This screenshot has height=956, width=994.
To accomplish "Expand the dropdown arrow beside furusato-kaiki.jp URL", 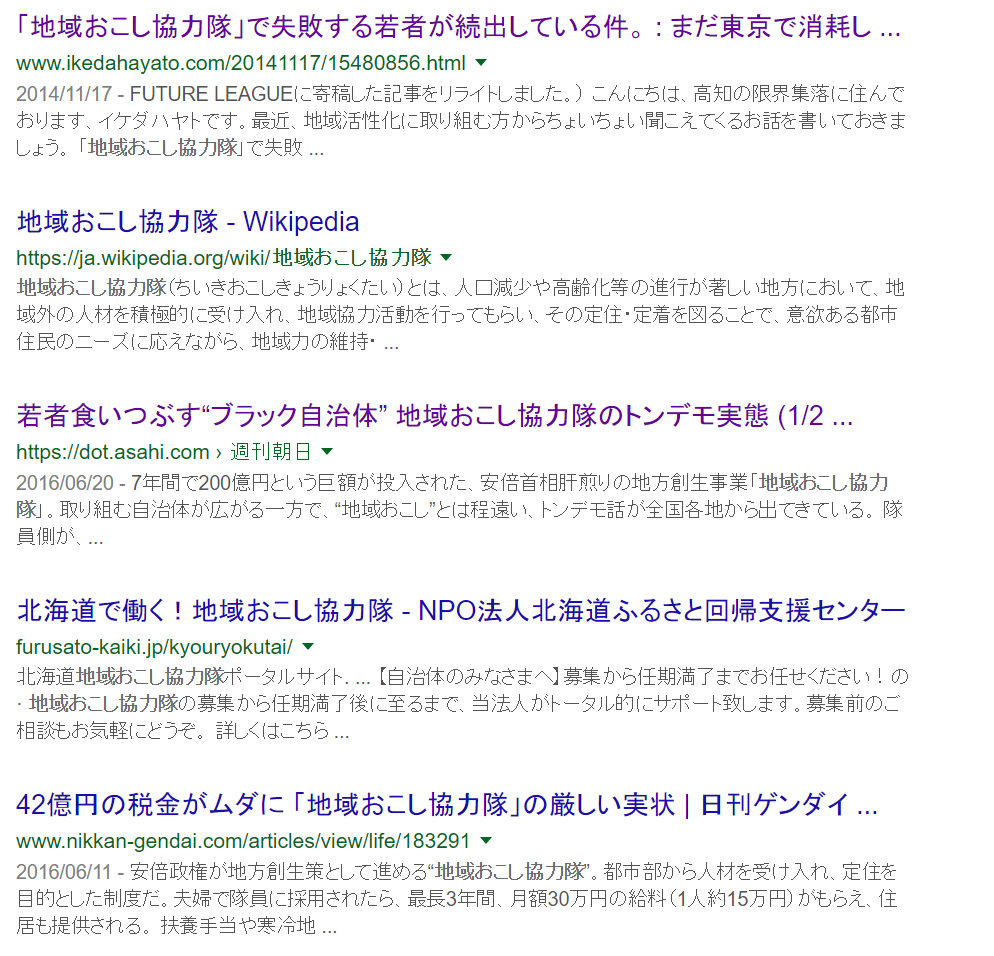I will (308, 646).
